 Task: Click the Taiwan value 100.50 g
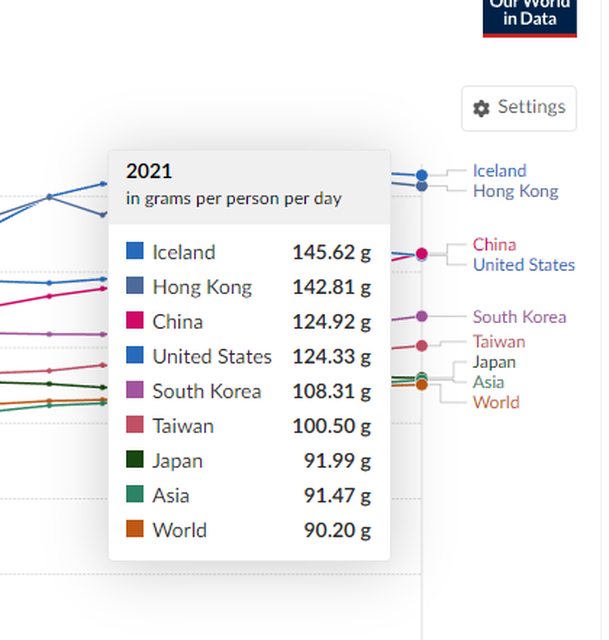[331, 426]
